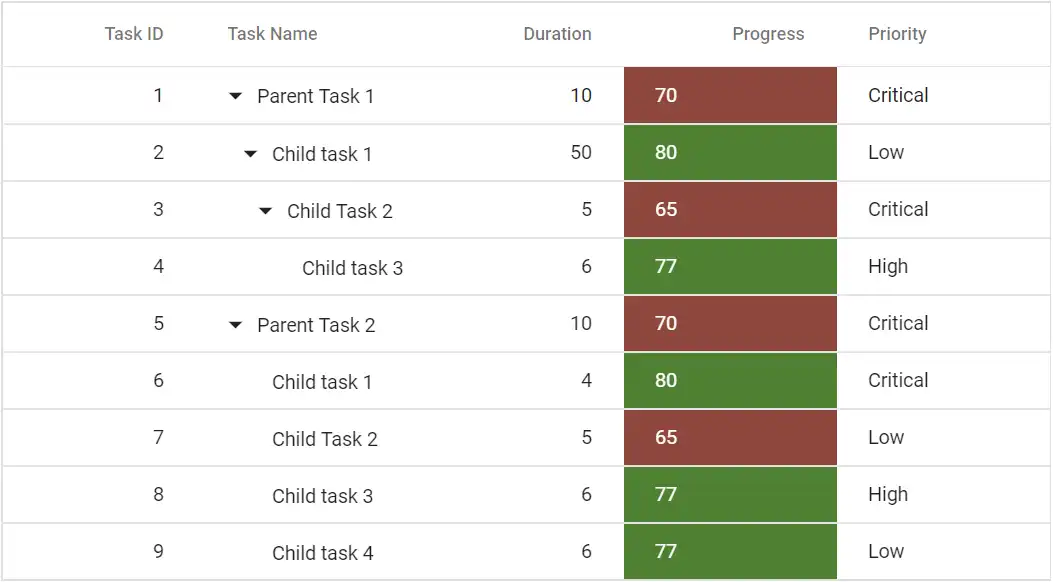Select the green progress bar showing 80
Image resolution: width=1053 pixels, height=582 pixels.
coord(730,152)
